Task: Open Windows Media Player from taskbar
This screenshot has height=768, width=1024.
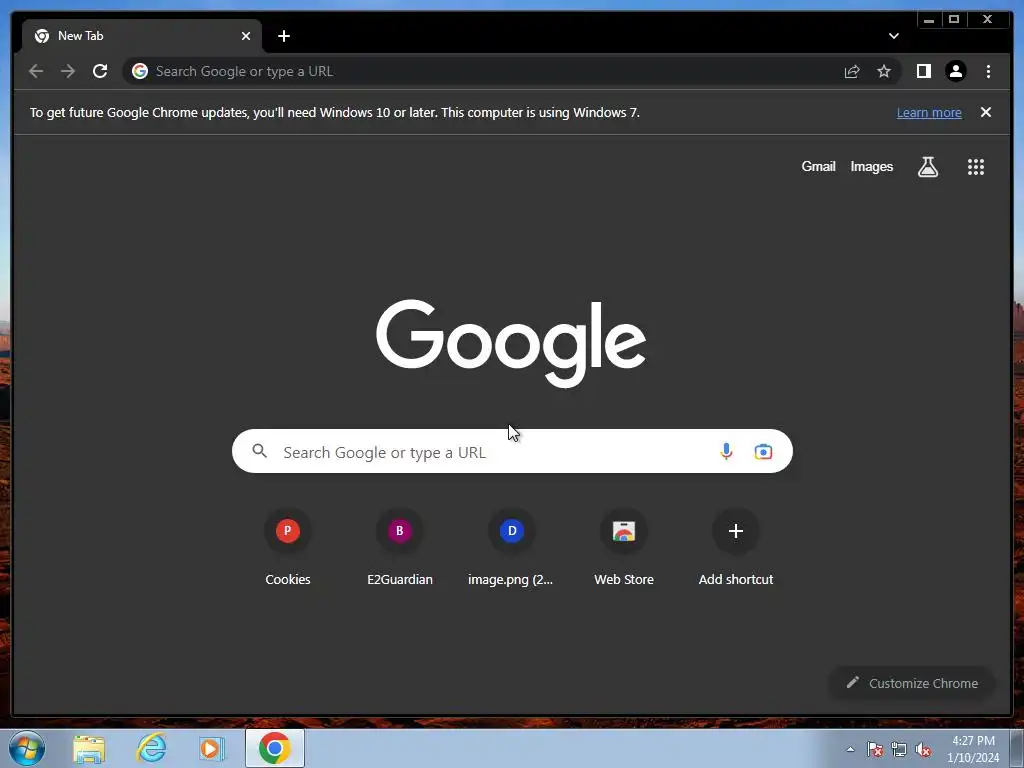Action: click(212, 748)
